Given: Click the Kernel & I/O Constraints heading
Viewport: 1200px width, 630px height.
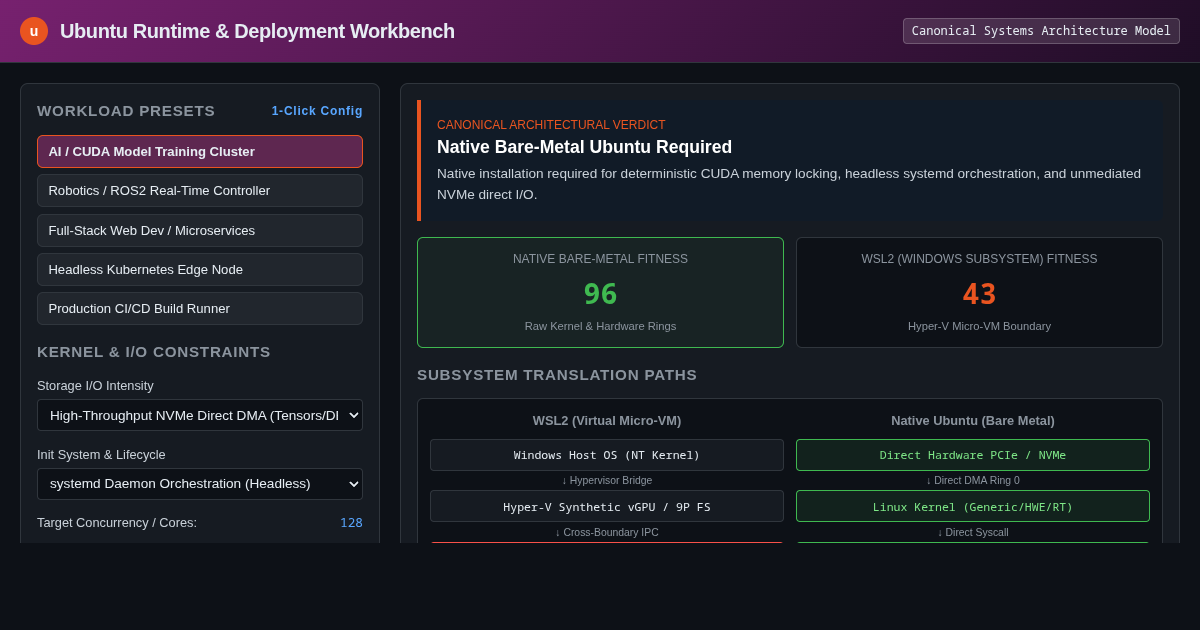Looking at the screenshot, I should pos(154,352).
